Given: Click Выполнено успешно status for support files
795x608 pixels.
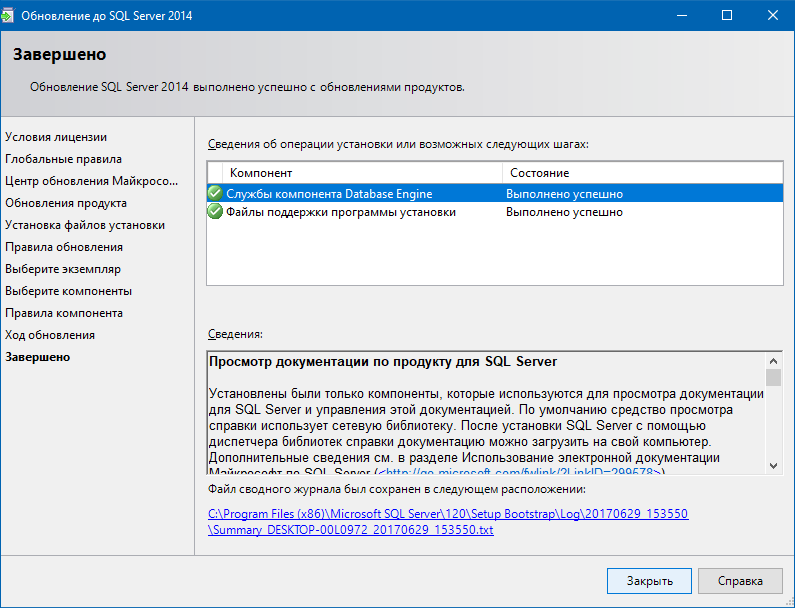Looking at the screenshot, I should point(564,212).
